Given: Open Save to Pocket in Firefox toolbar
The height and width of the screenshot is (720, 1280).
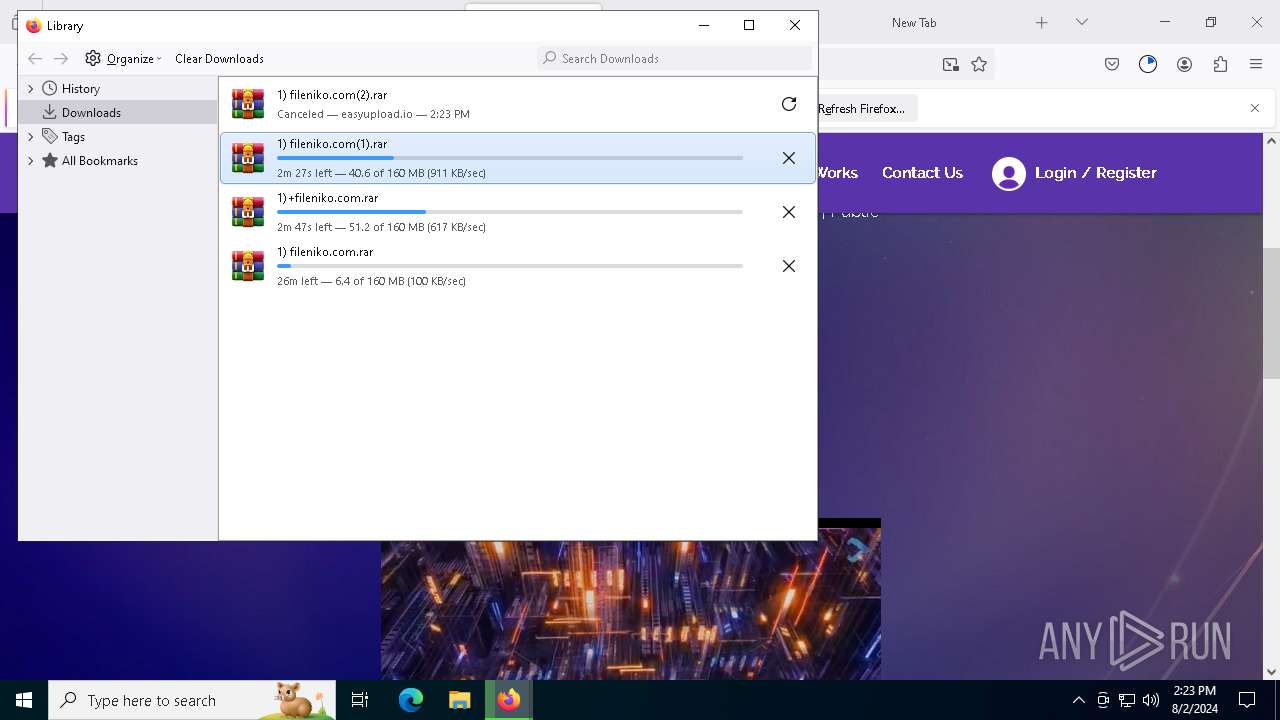Looking at the screenshot, I should pos(1112,64).
